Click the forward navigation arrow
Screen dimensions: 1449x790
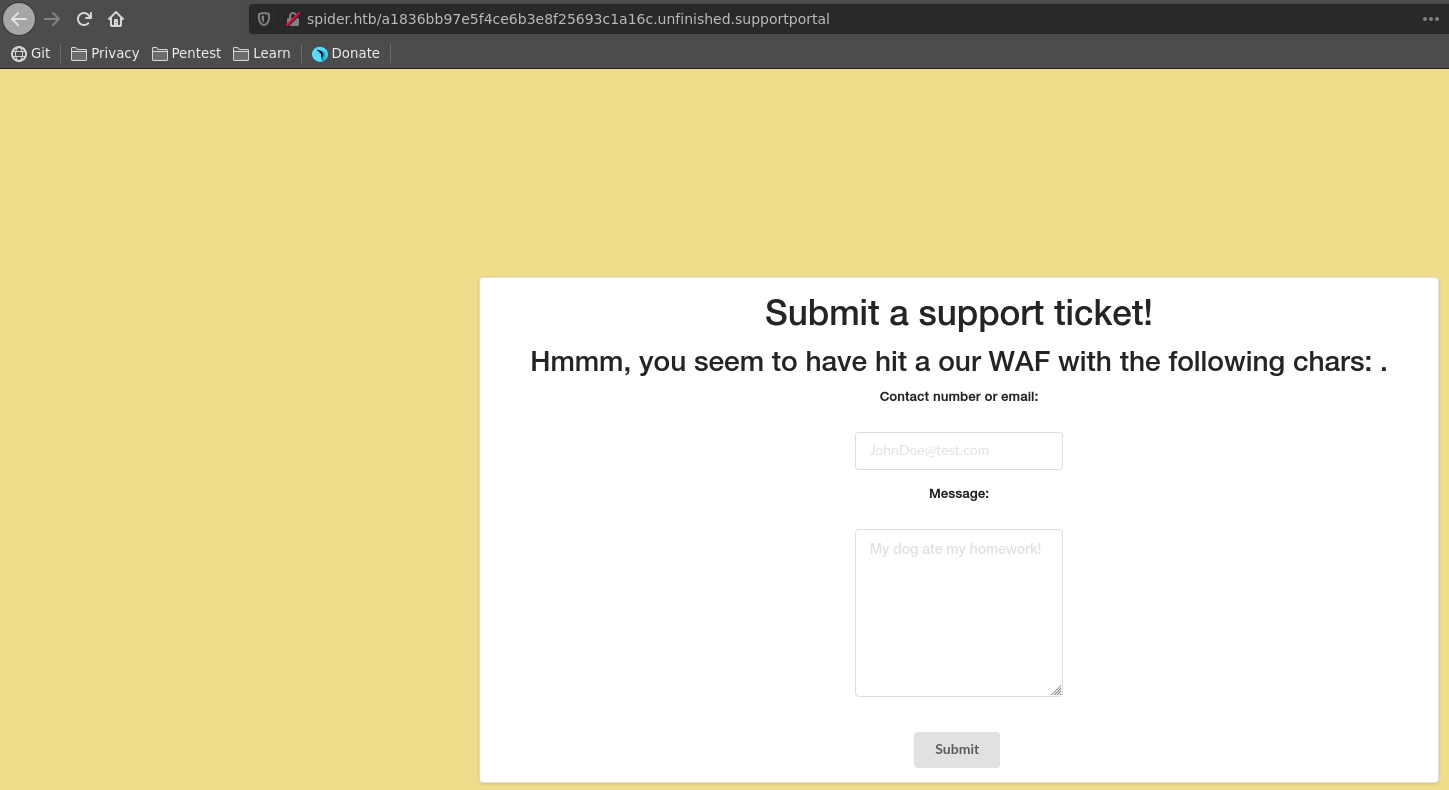52,19
